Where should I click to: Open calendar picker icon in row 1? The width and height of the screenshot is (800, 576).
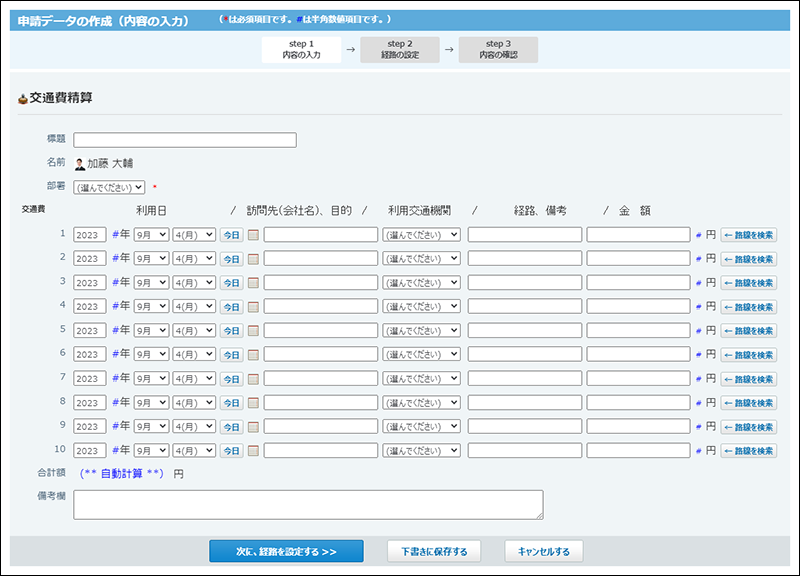point(253,235)
